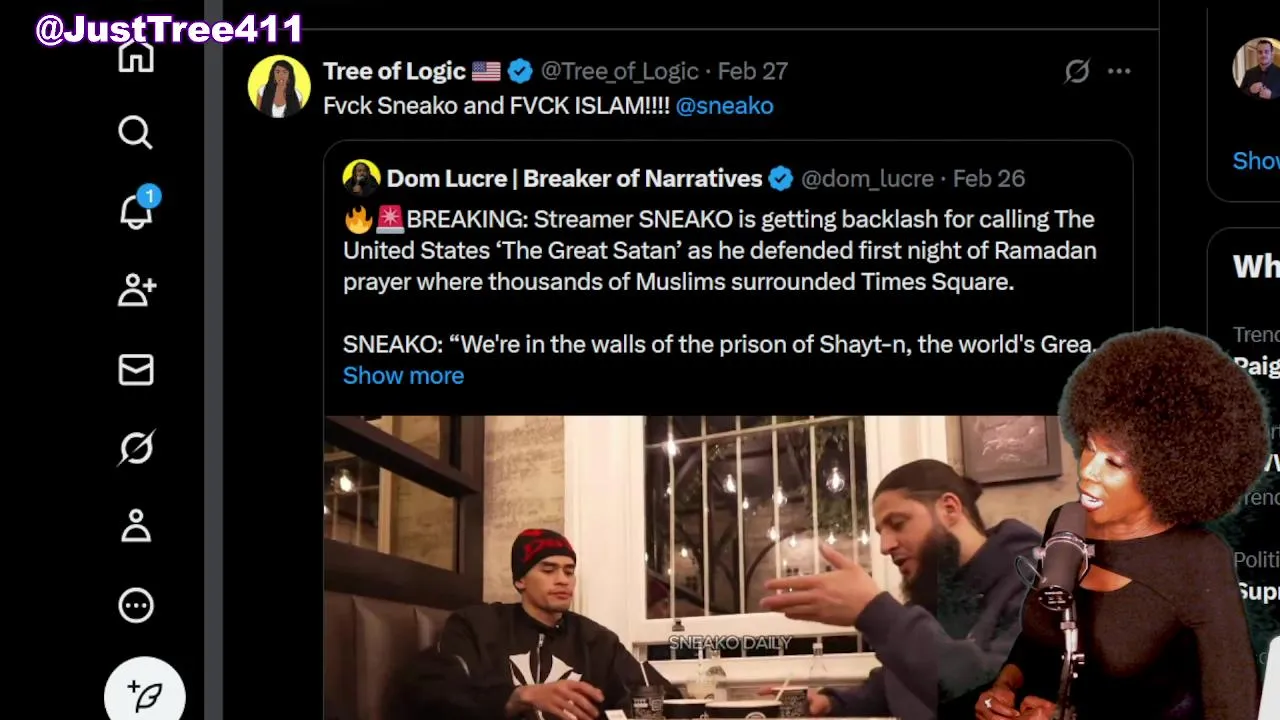Click the @Tree_of_Logic handle
This screenshot has height=720, width=1280.
tap(619, 71)
